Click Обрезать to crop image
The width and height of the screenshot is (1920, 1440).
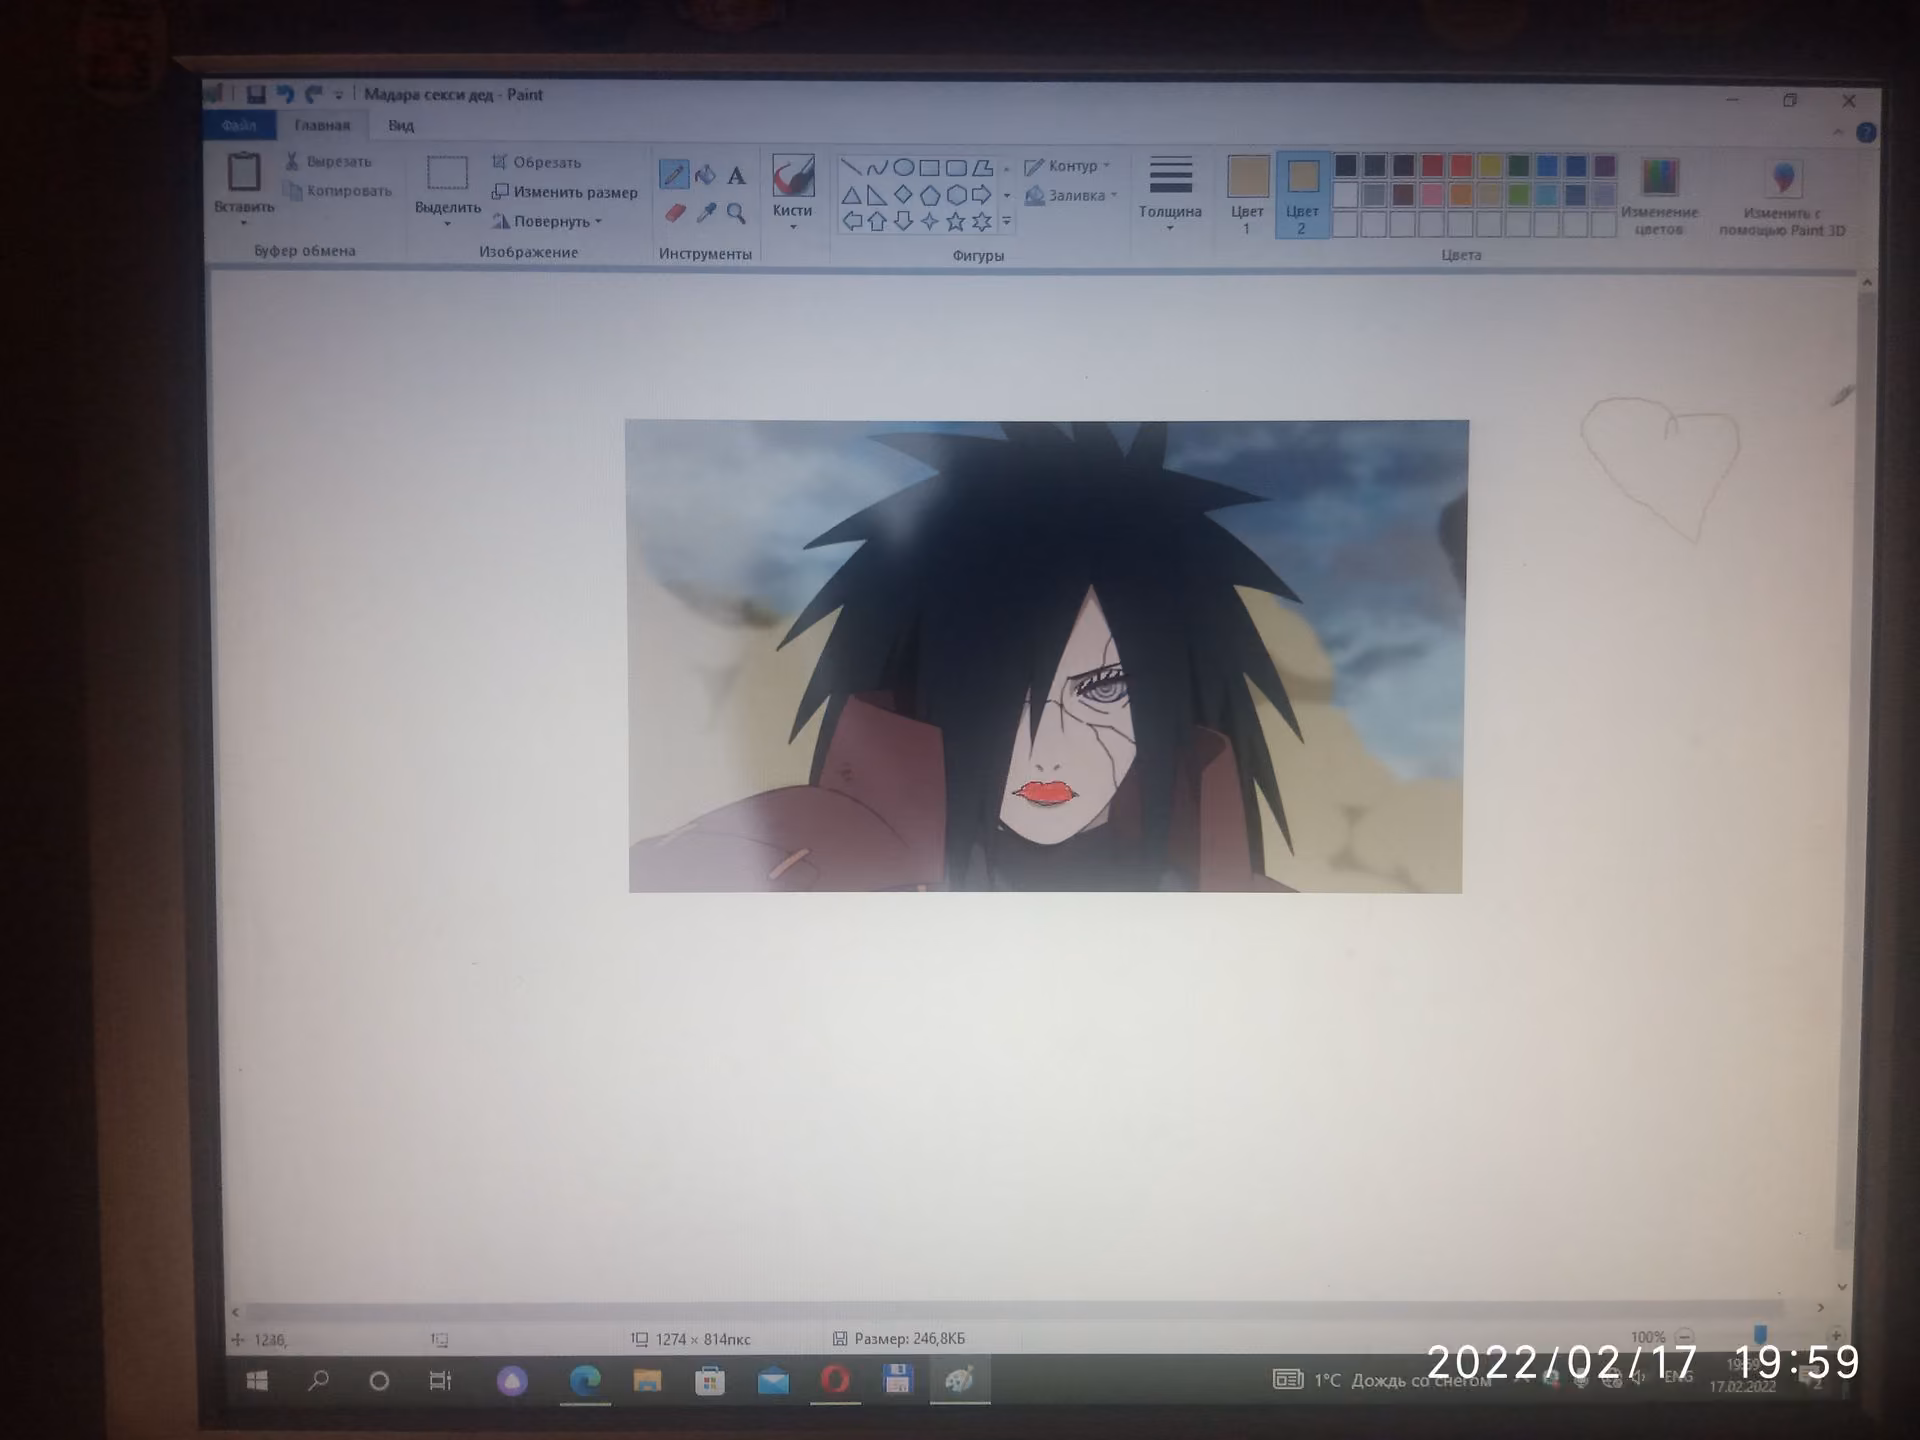(536, 162)
